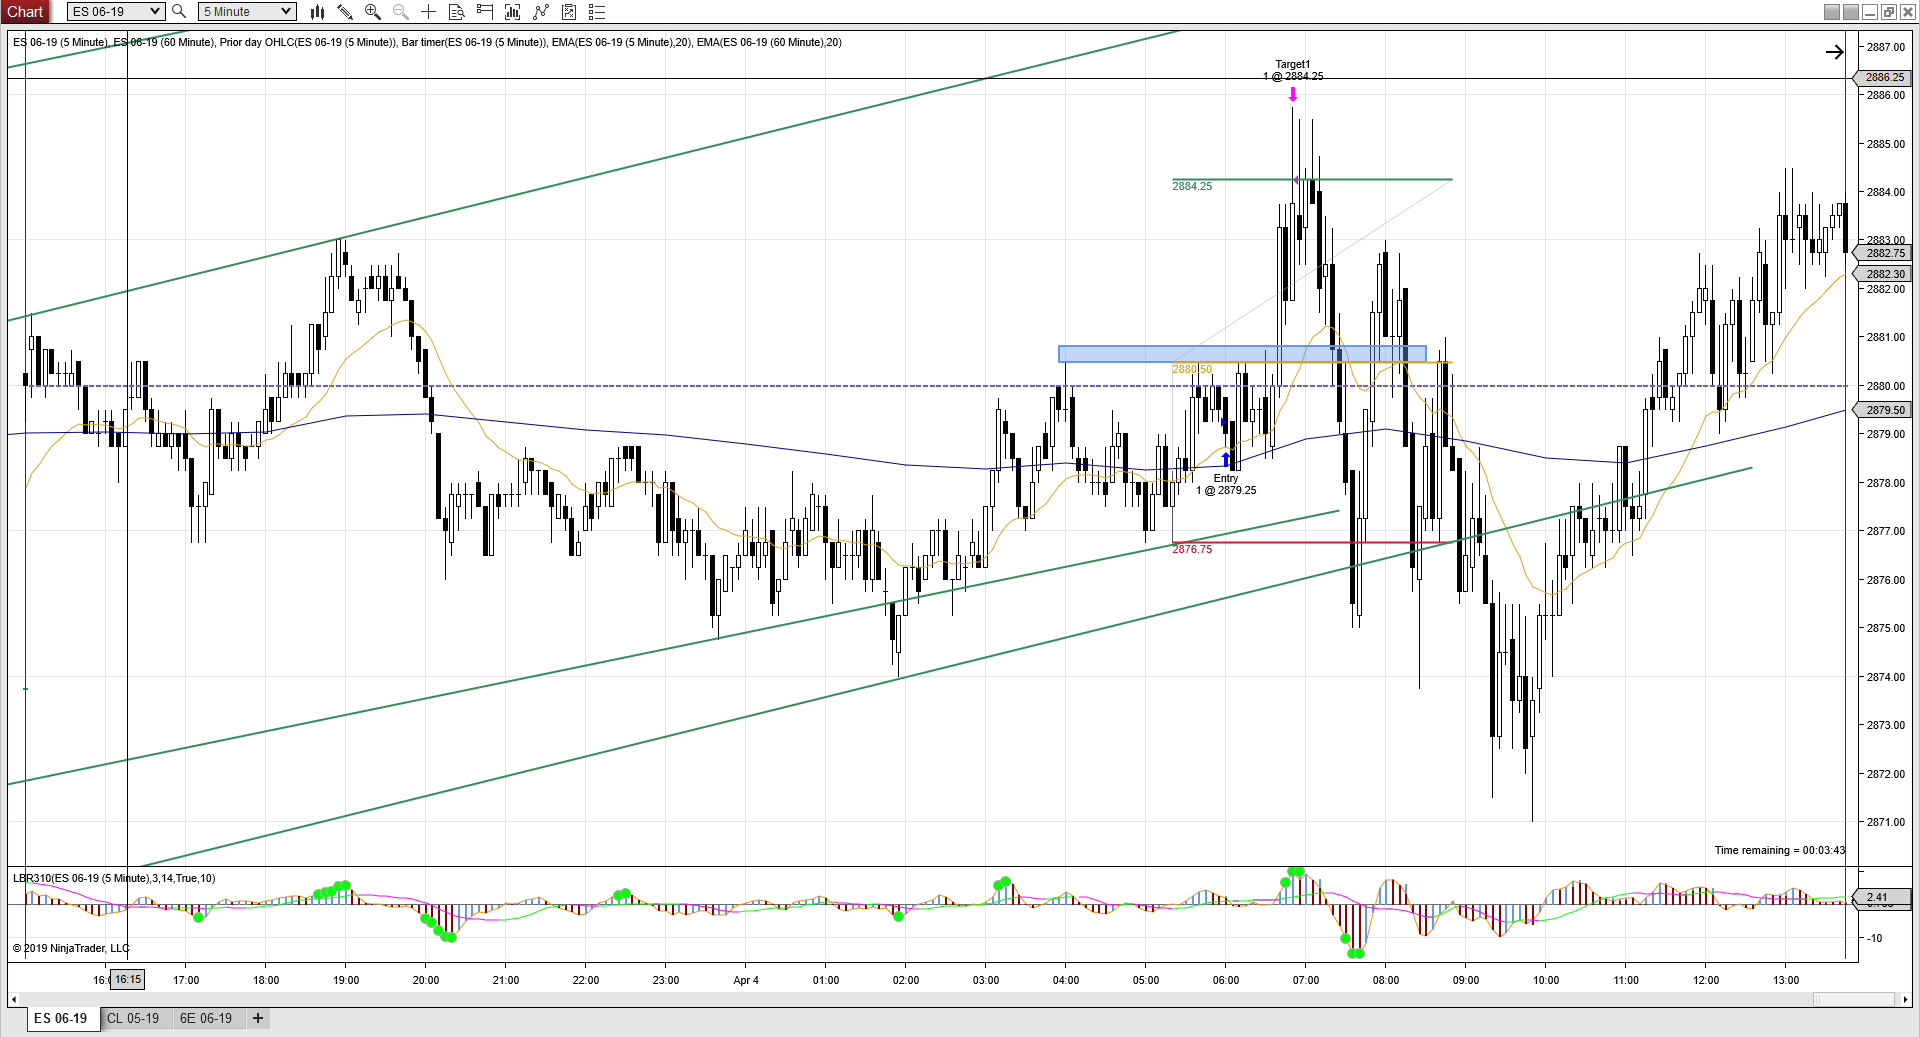This screenshot has width=1920, height=1037.
Task: Click the 2876.75 red stop line label
Action: tap(1192, 549)
